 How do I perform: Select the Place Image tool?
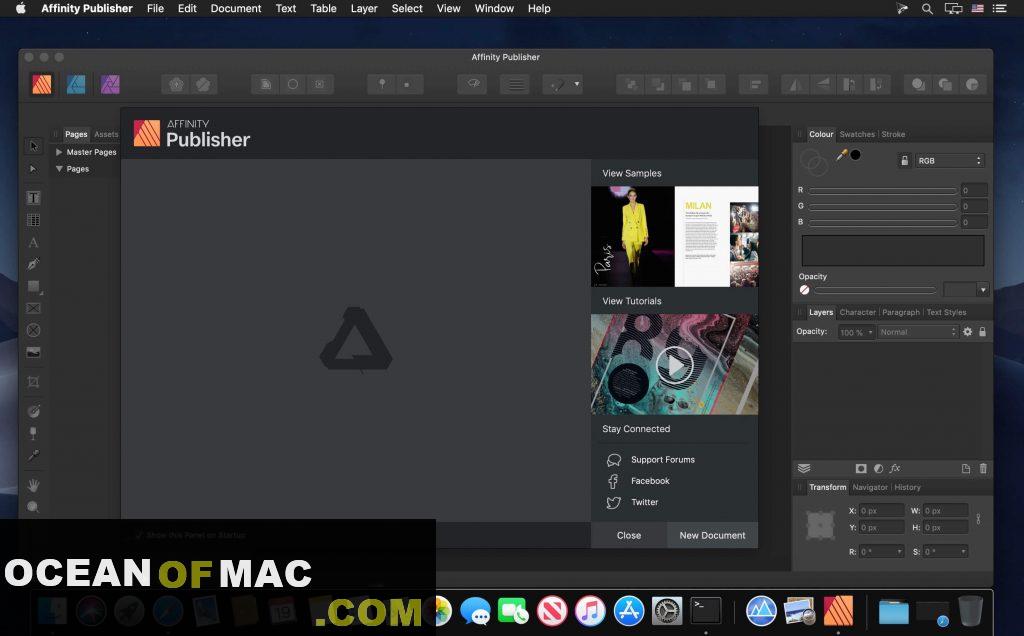point(33,353)
